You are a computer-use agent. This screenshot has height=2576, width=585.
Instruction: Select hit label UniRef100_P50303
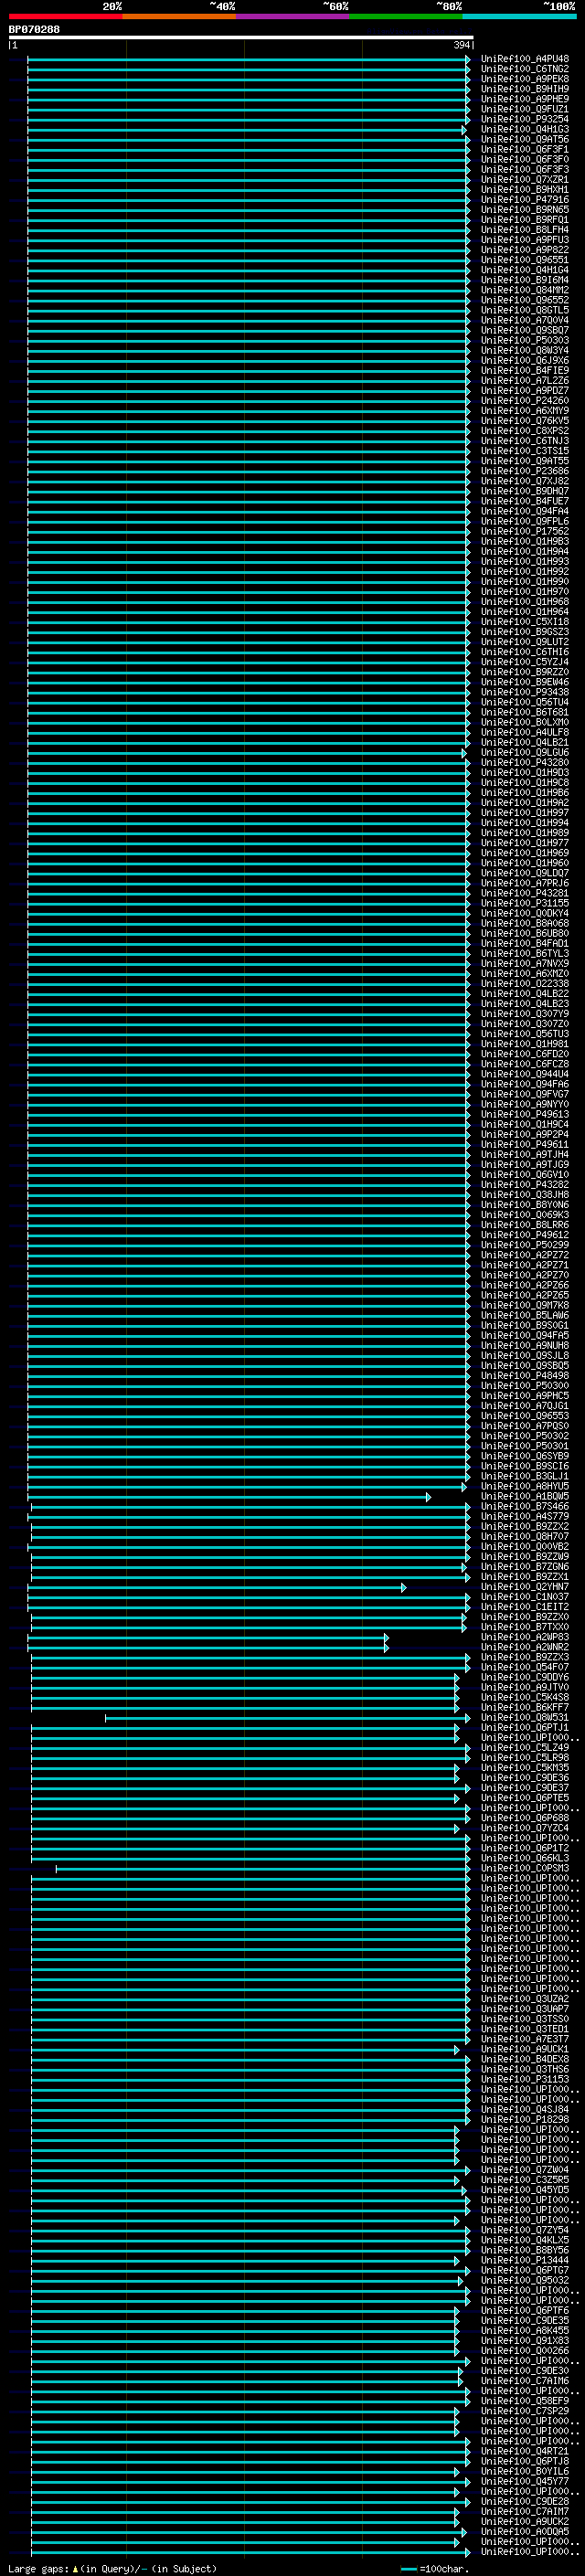click(x=524, y=341)
